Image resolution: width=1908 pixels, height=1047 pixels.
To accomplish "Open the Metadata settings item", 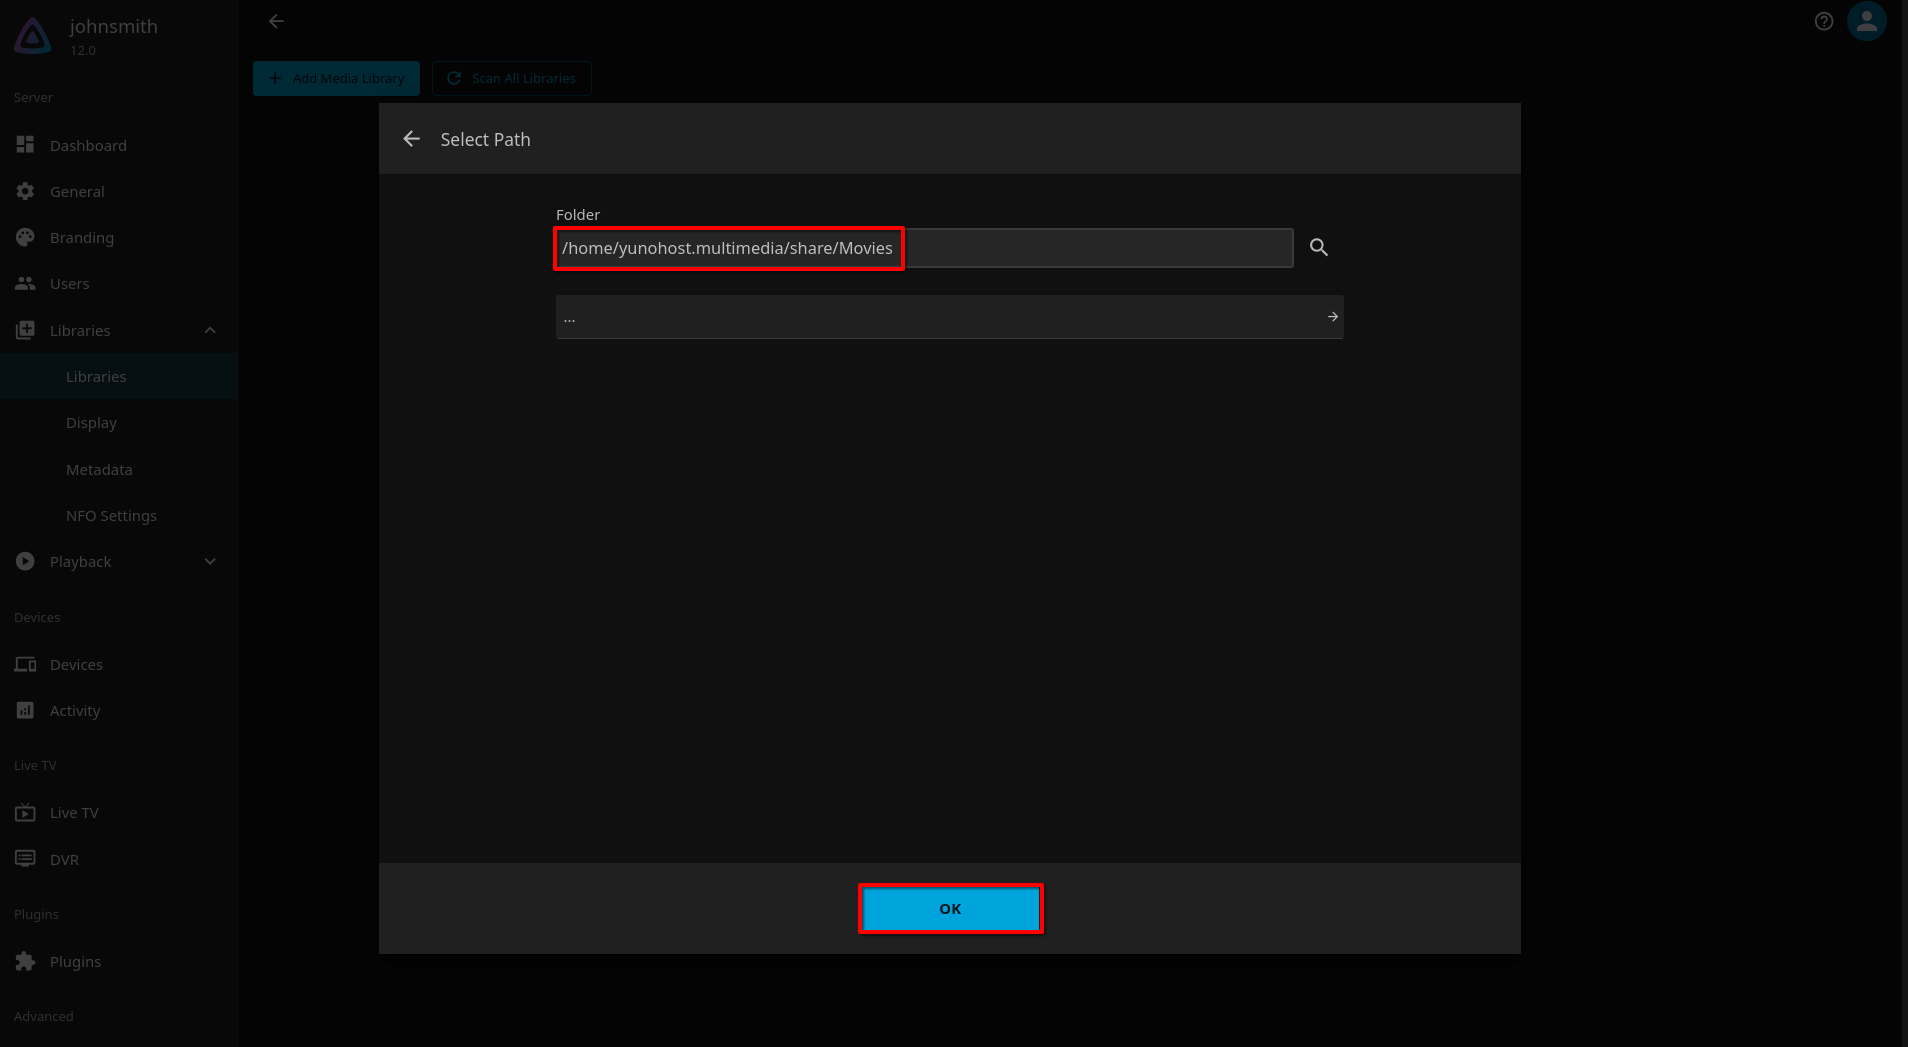I will [119, 469].
